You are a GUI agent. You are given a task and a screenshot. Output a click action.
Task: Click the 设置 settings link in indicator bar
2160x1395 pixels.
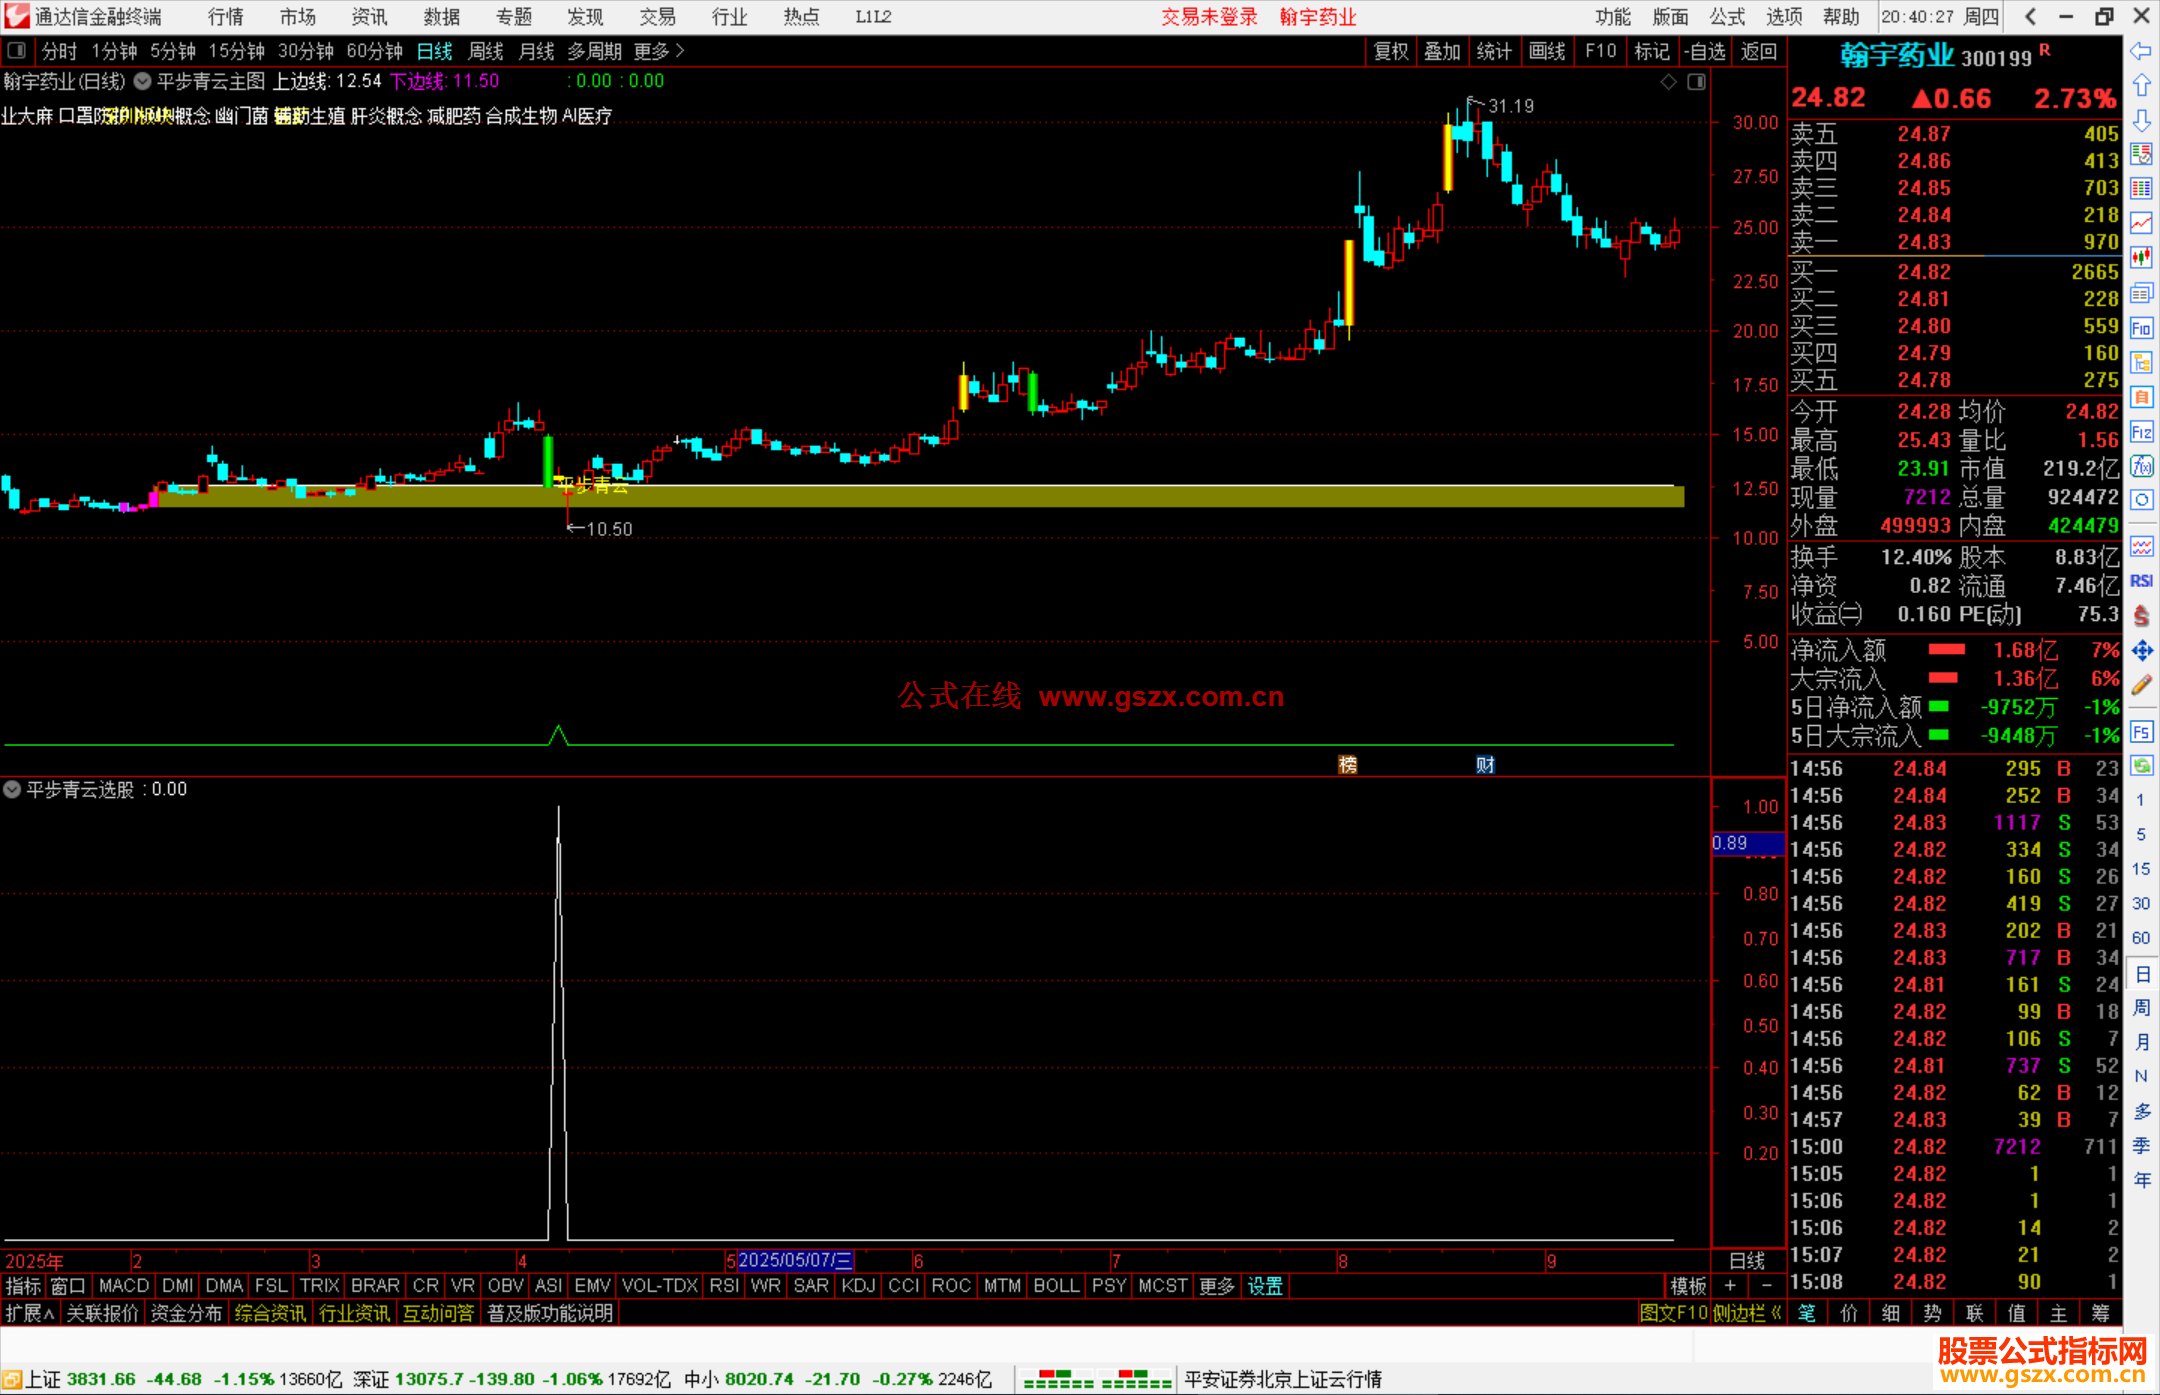click(1265, 1286)
